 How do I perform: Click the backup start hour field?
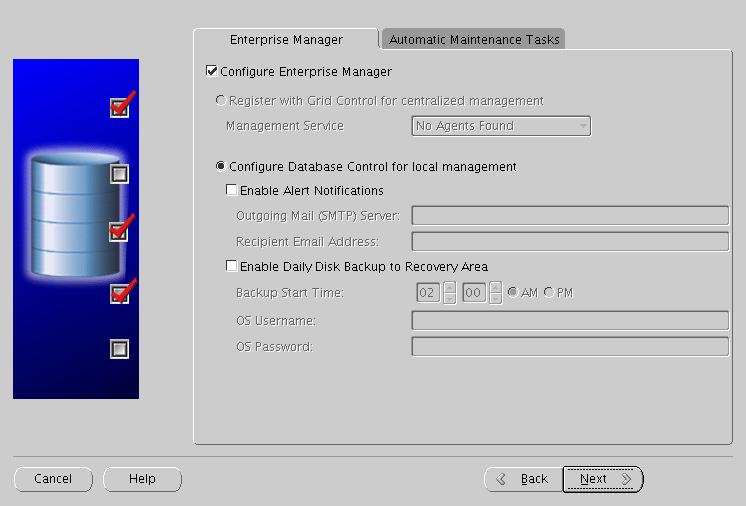[x=428, y=292]
